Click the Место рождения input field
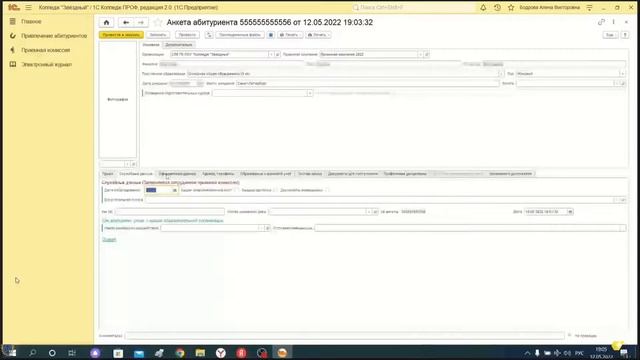 click(367, 84)
